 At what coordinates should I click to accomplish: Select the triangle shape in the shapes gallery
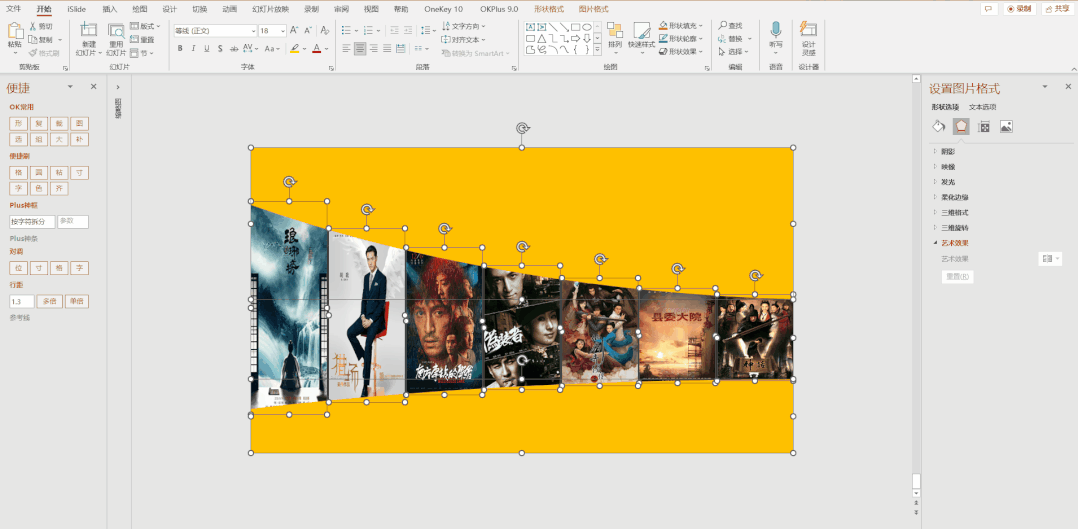pos(542,38)
